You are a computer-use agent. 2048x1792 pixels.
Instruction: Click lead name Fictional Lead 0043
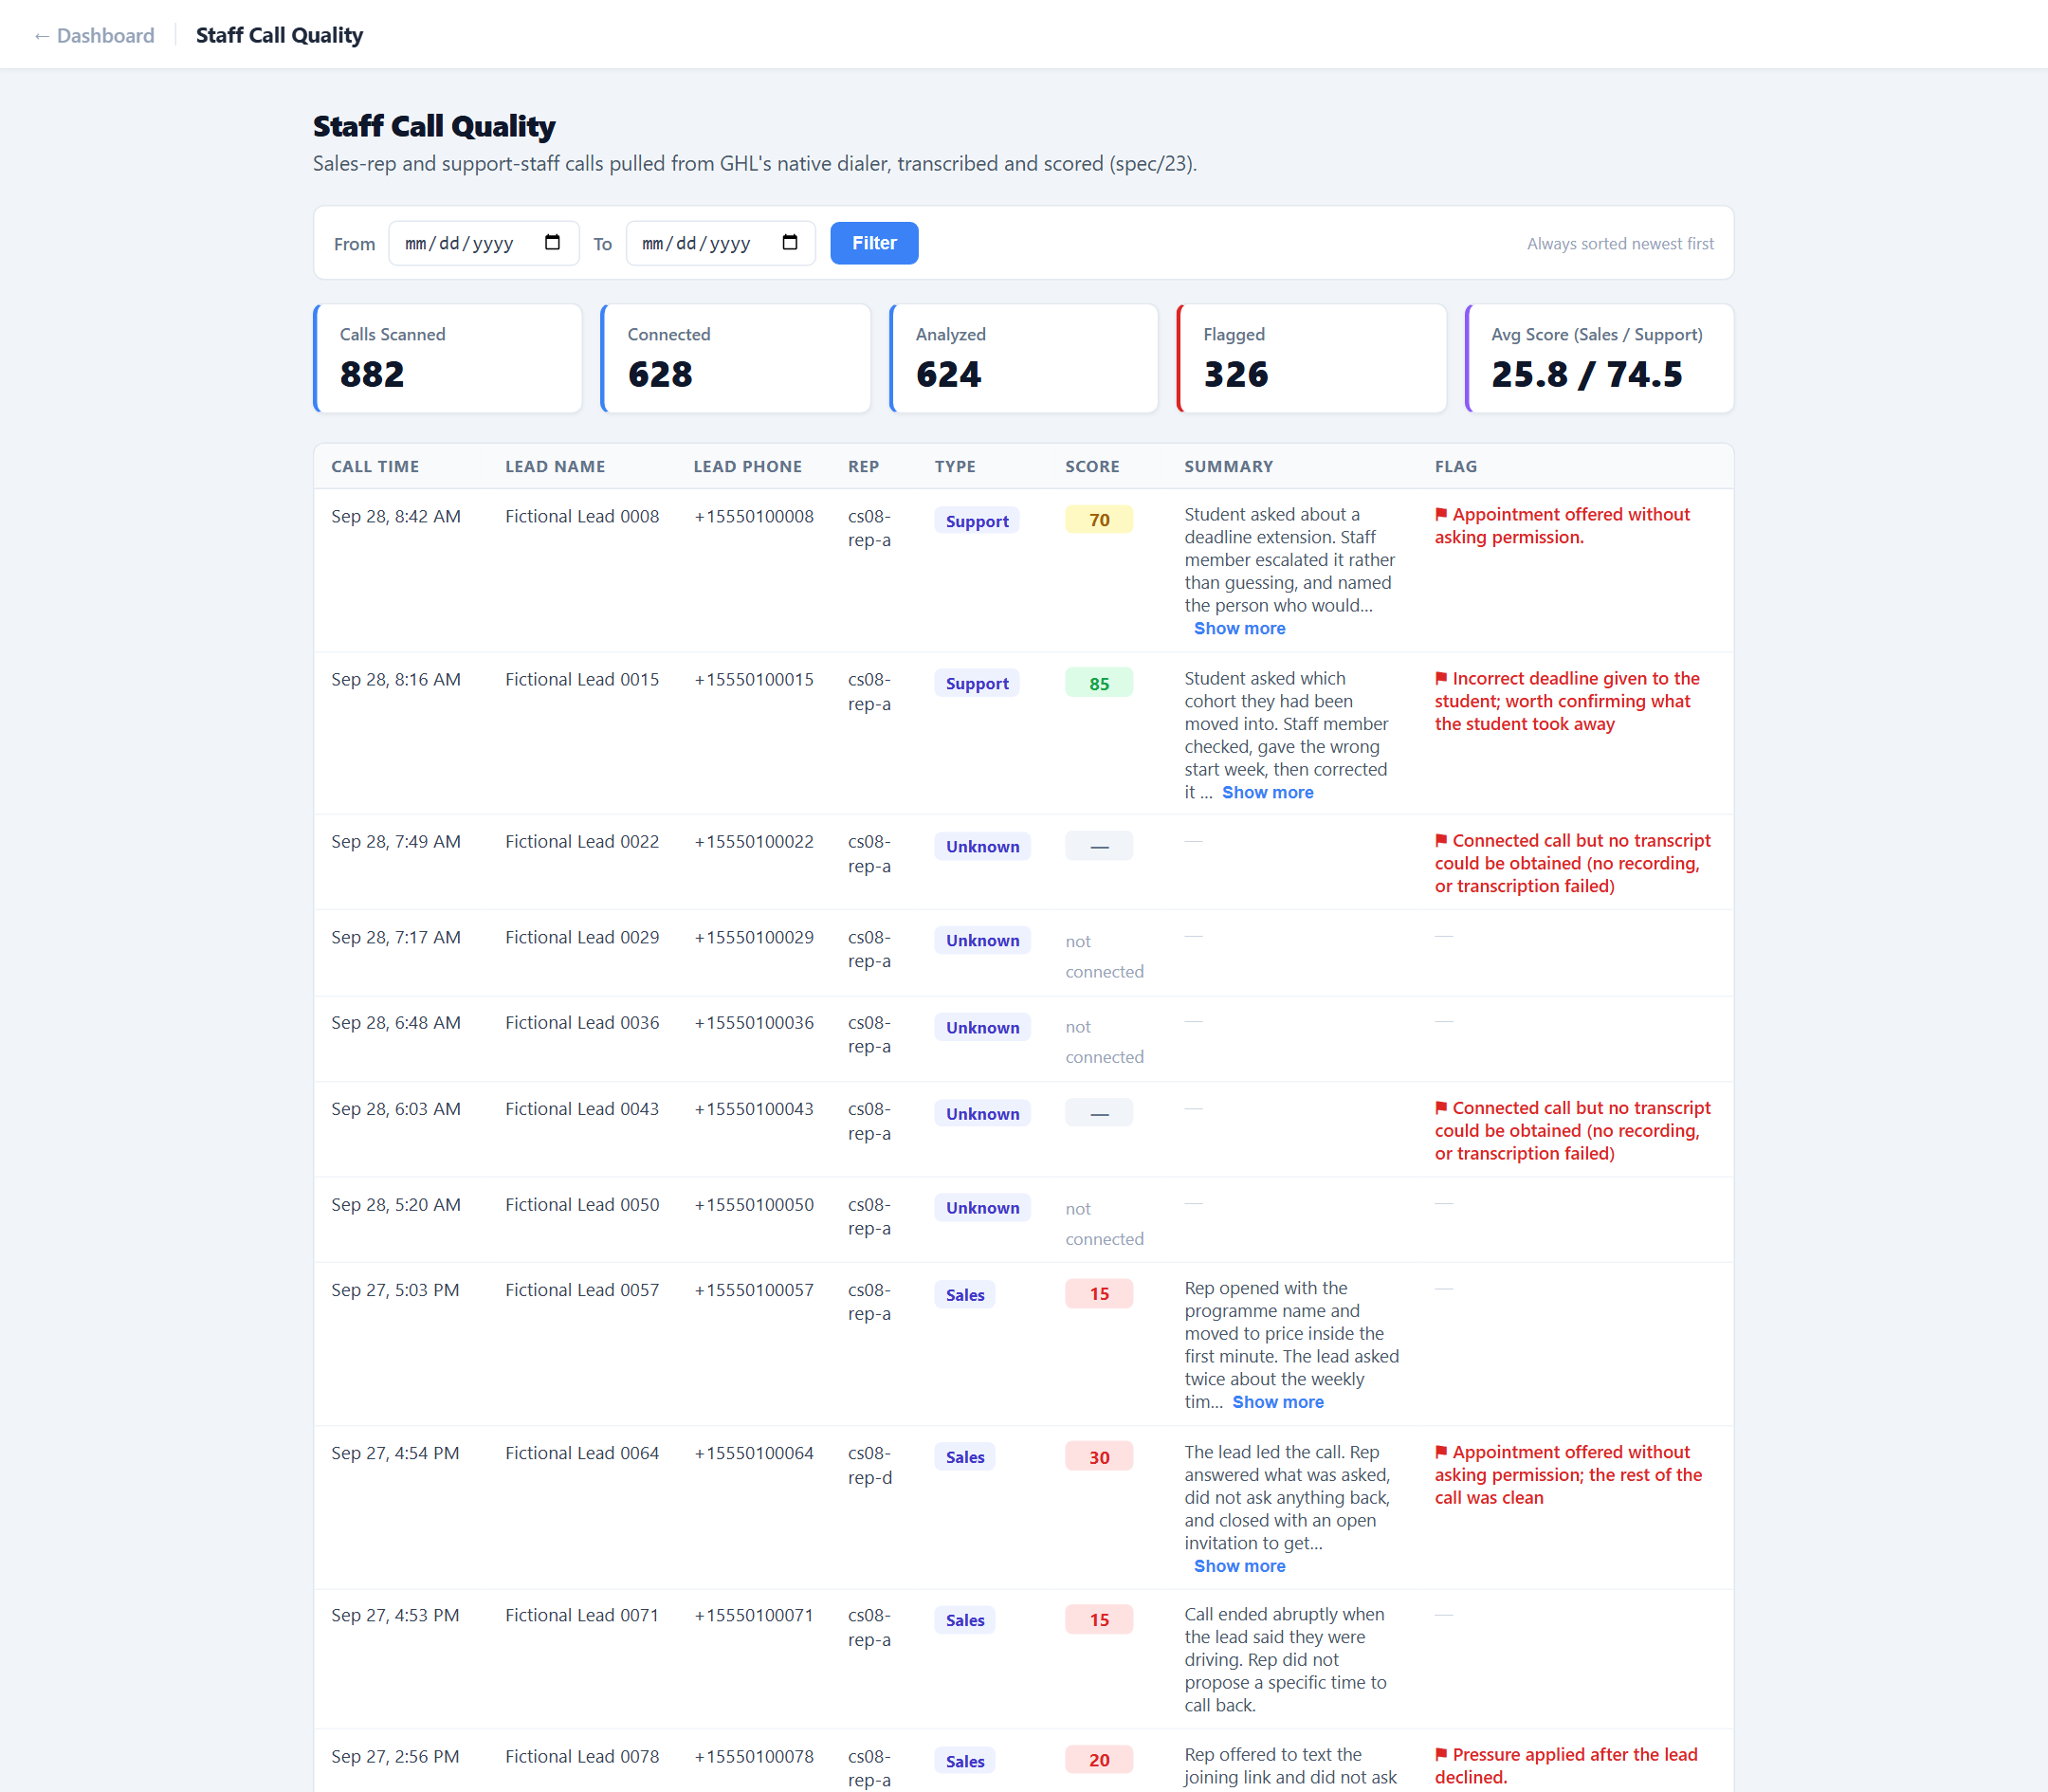click(x=582, y=1108)
